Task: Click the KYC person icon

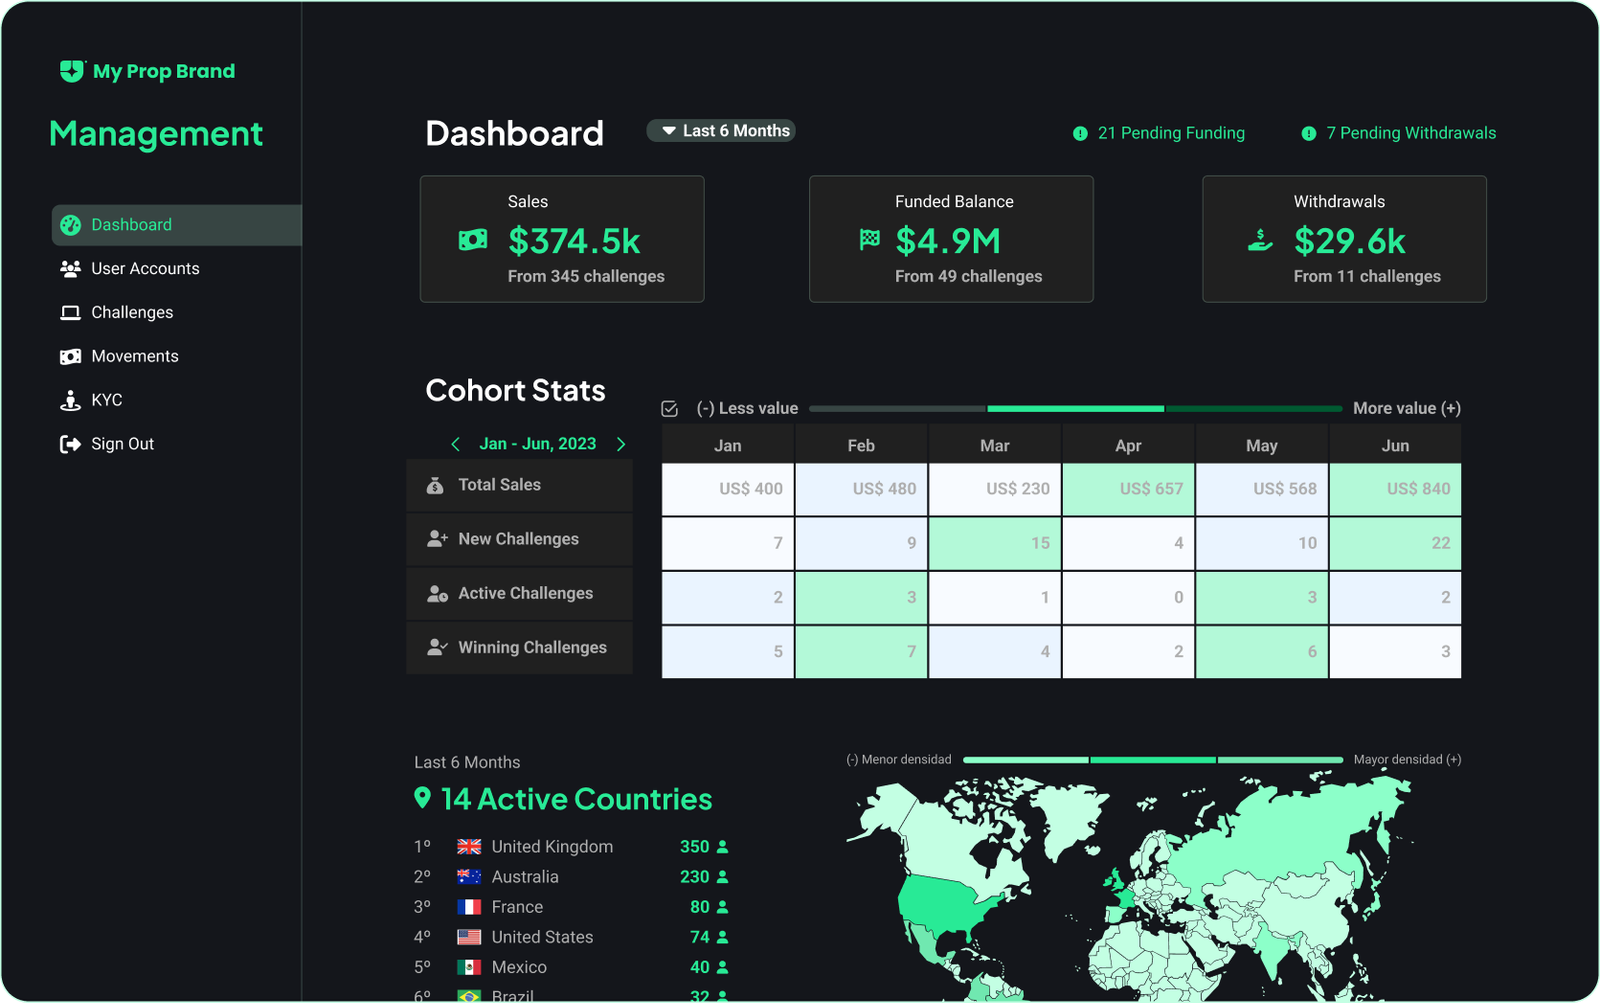Action: 70,401
